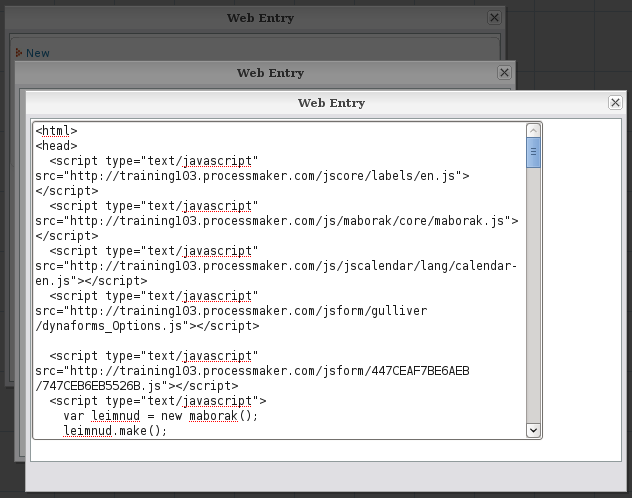This screenshot has width=632, height=498.
Task: Click the maborak.js source URL line
Action: [x=270, y=221]
